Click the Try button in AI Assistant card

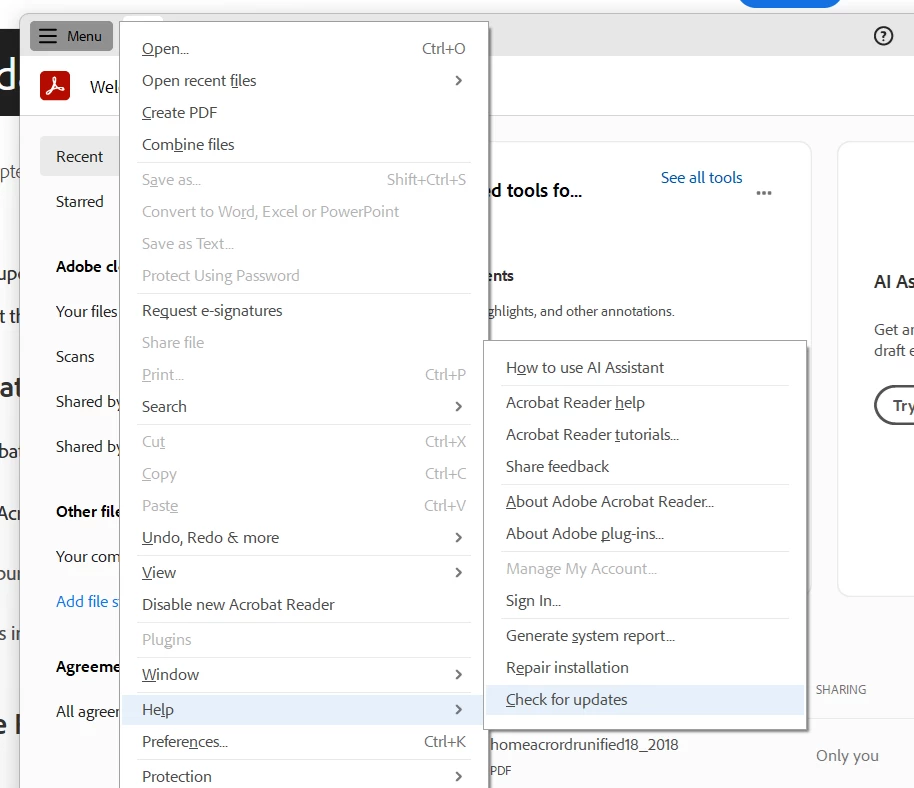[x=895, y=406]
